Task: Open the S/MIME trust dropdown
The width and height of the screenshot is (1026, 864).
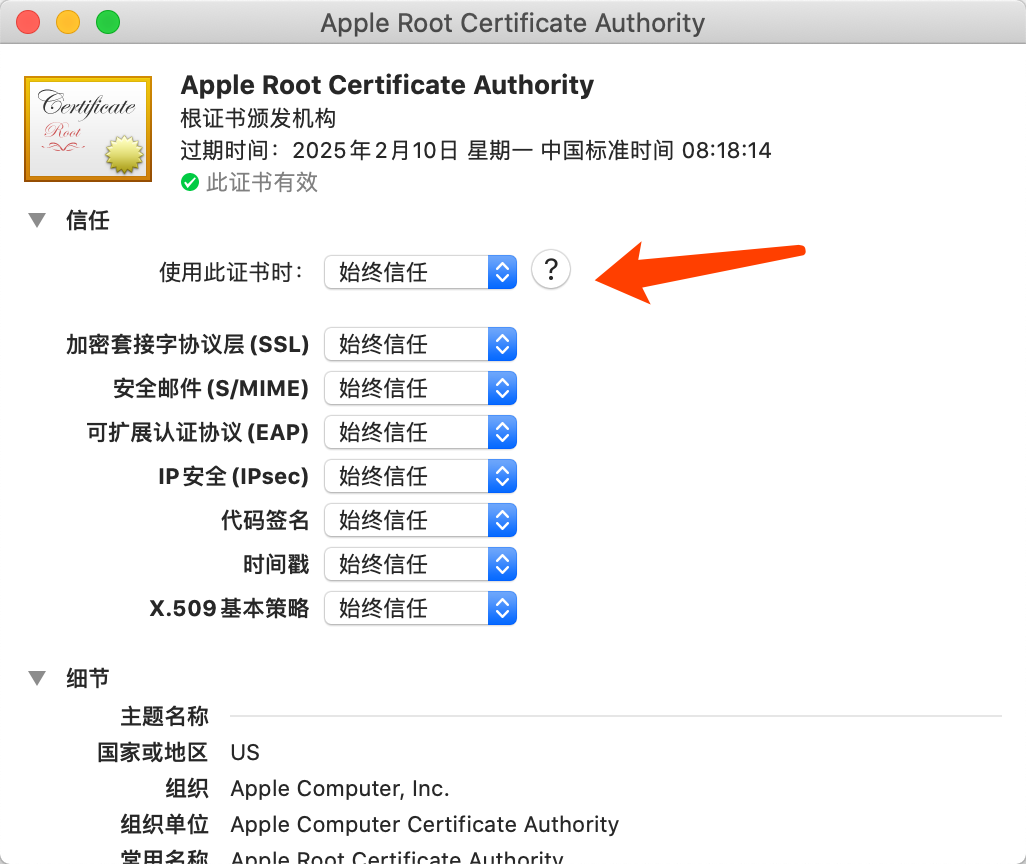Action: coord(420,388)
